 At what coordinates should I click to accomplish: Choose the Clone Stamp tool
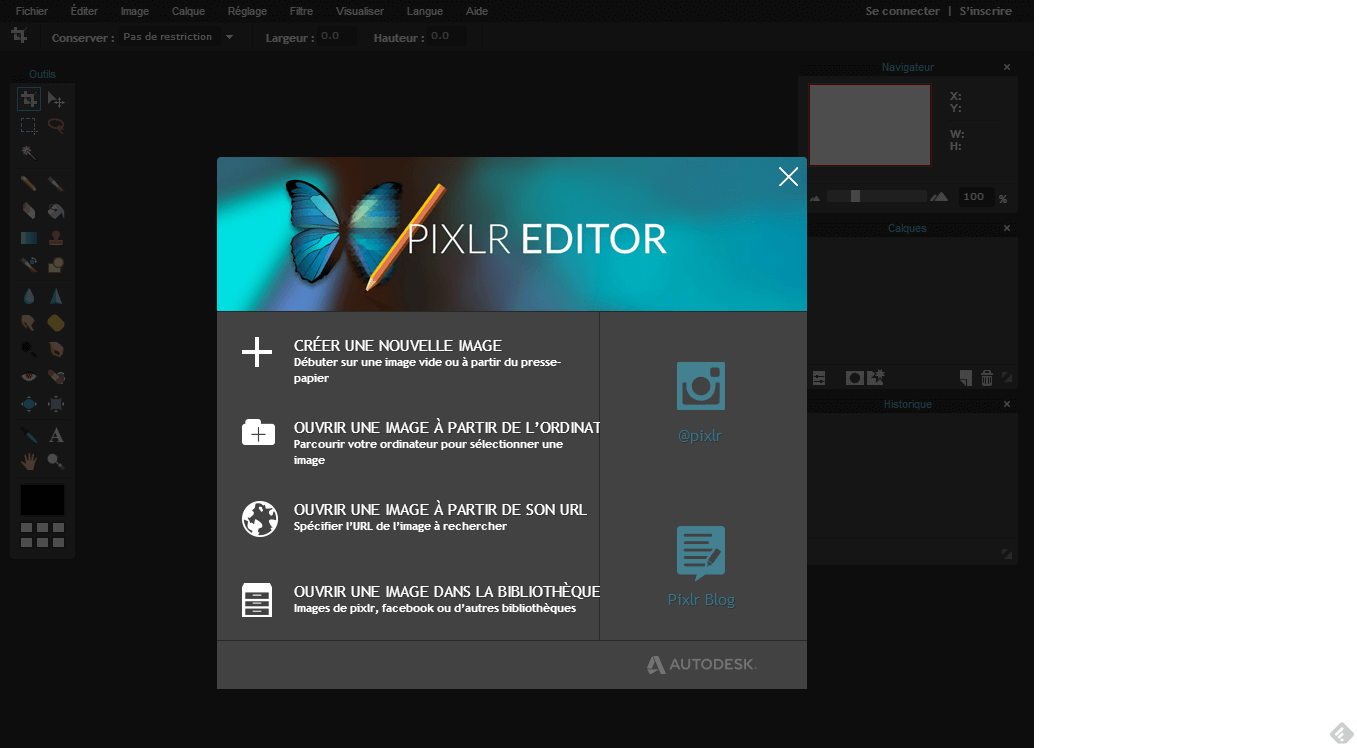(56, 238)
